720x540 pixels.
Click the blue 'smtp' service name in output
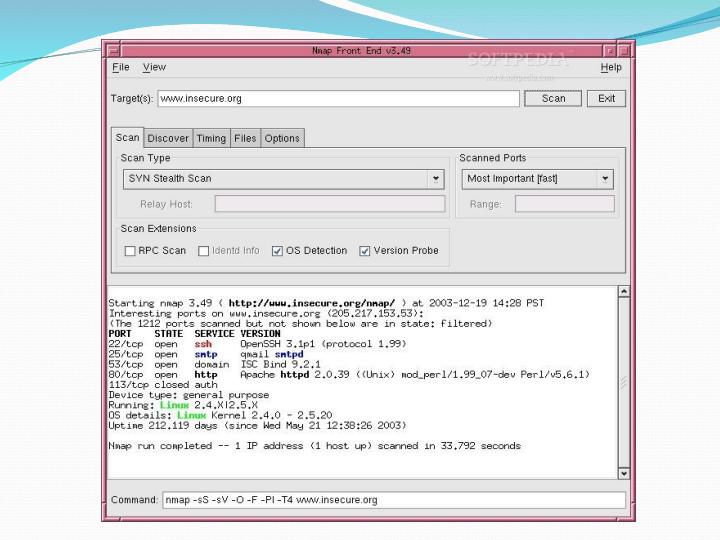206,354
